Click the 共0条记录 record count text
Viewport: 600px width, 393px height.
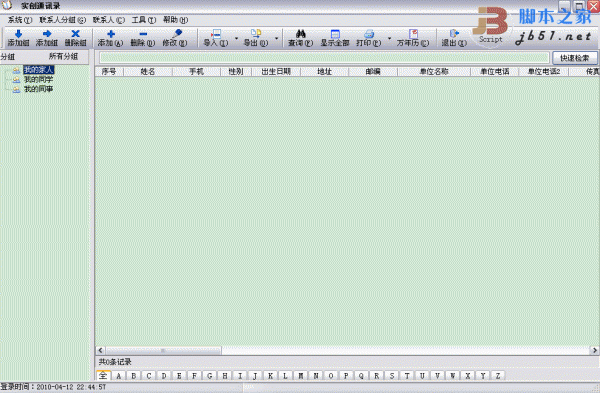115,362
